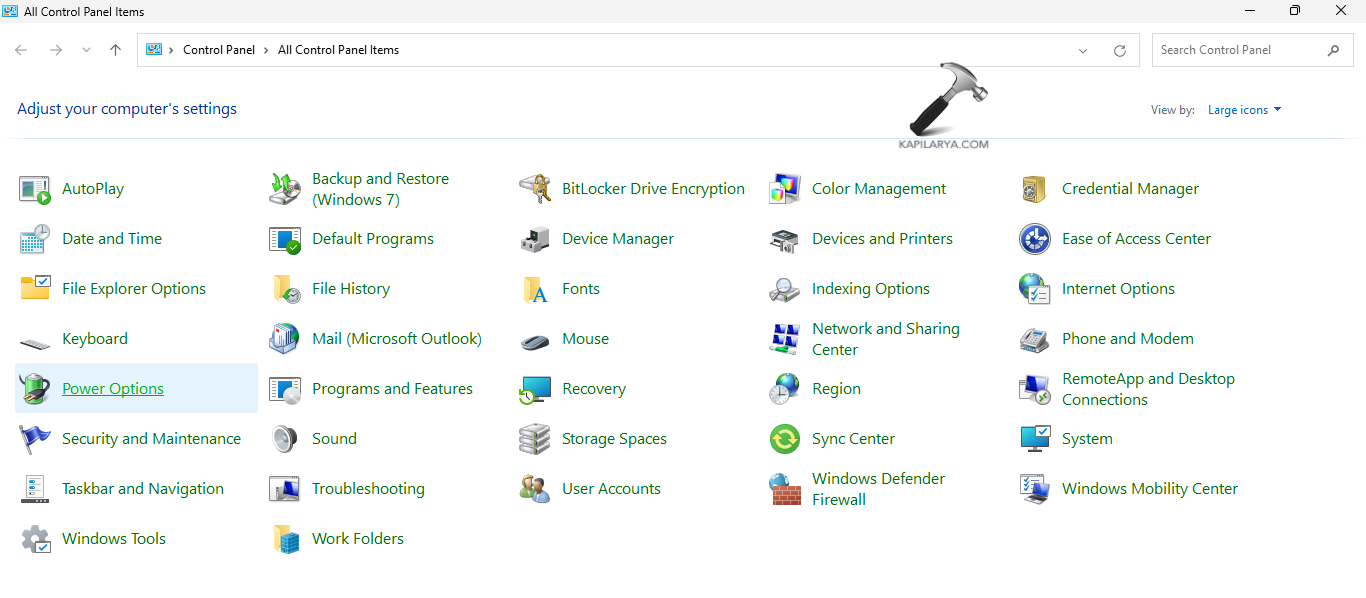Open the View by icons dropdown
The width and height of the screenshot is (1366, 598).
coord(1243,110)
